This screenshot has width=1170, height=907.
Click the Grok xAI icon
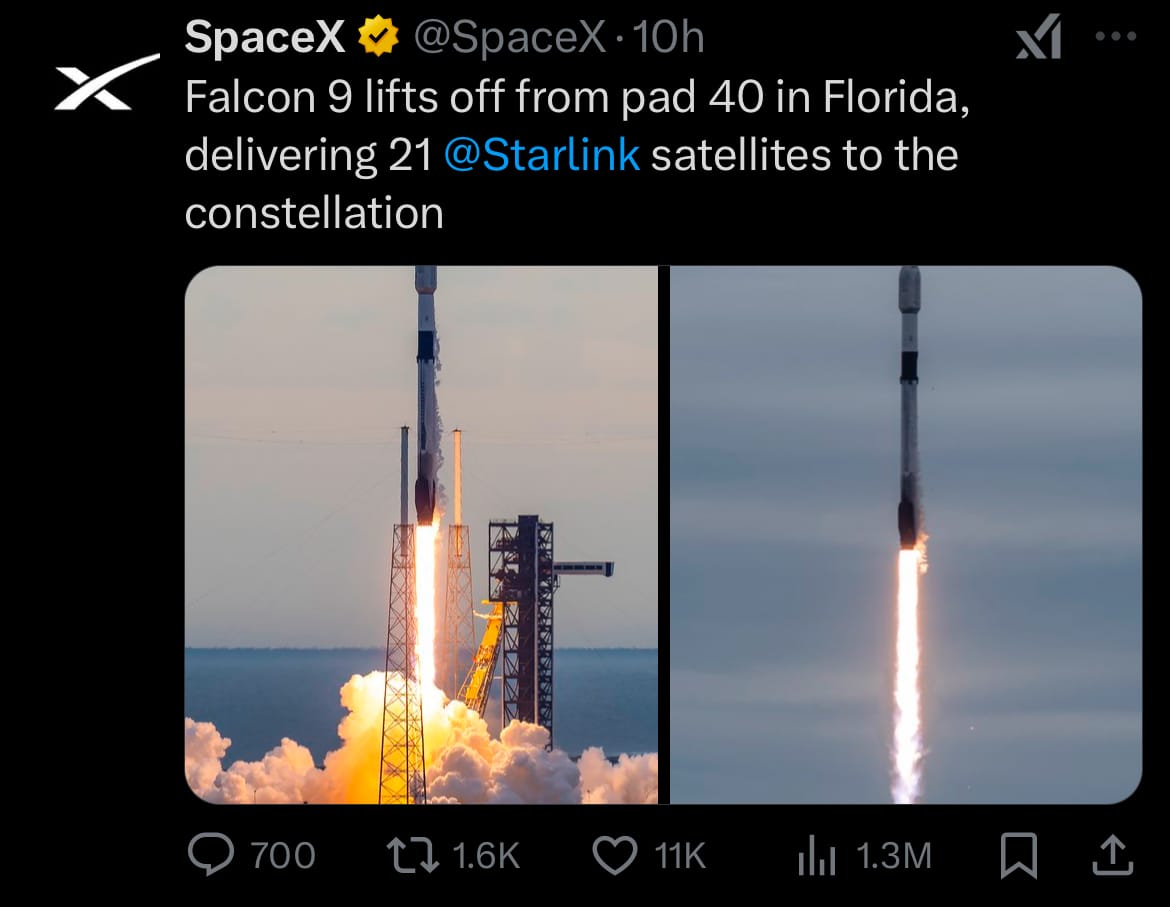coord(1039,37)
